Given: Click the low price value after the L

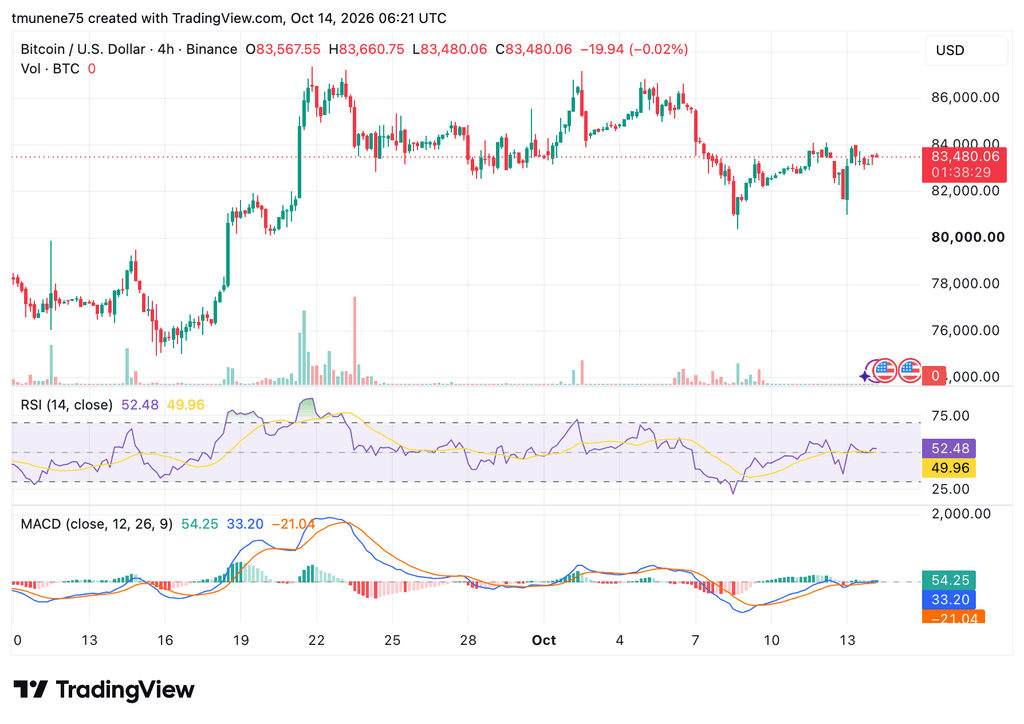Looking at the screenshot, I should point(454,49).
